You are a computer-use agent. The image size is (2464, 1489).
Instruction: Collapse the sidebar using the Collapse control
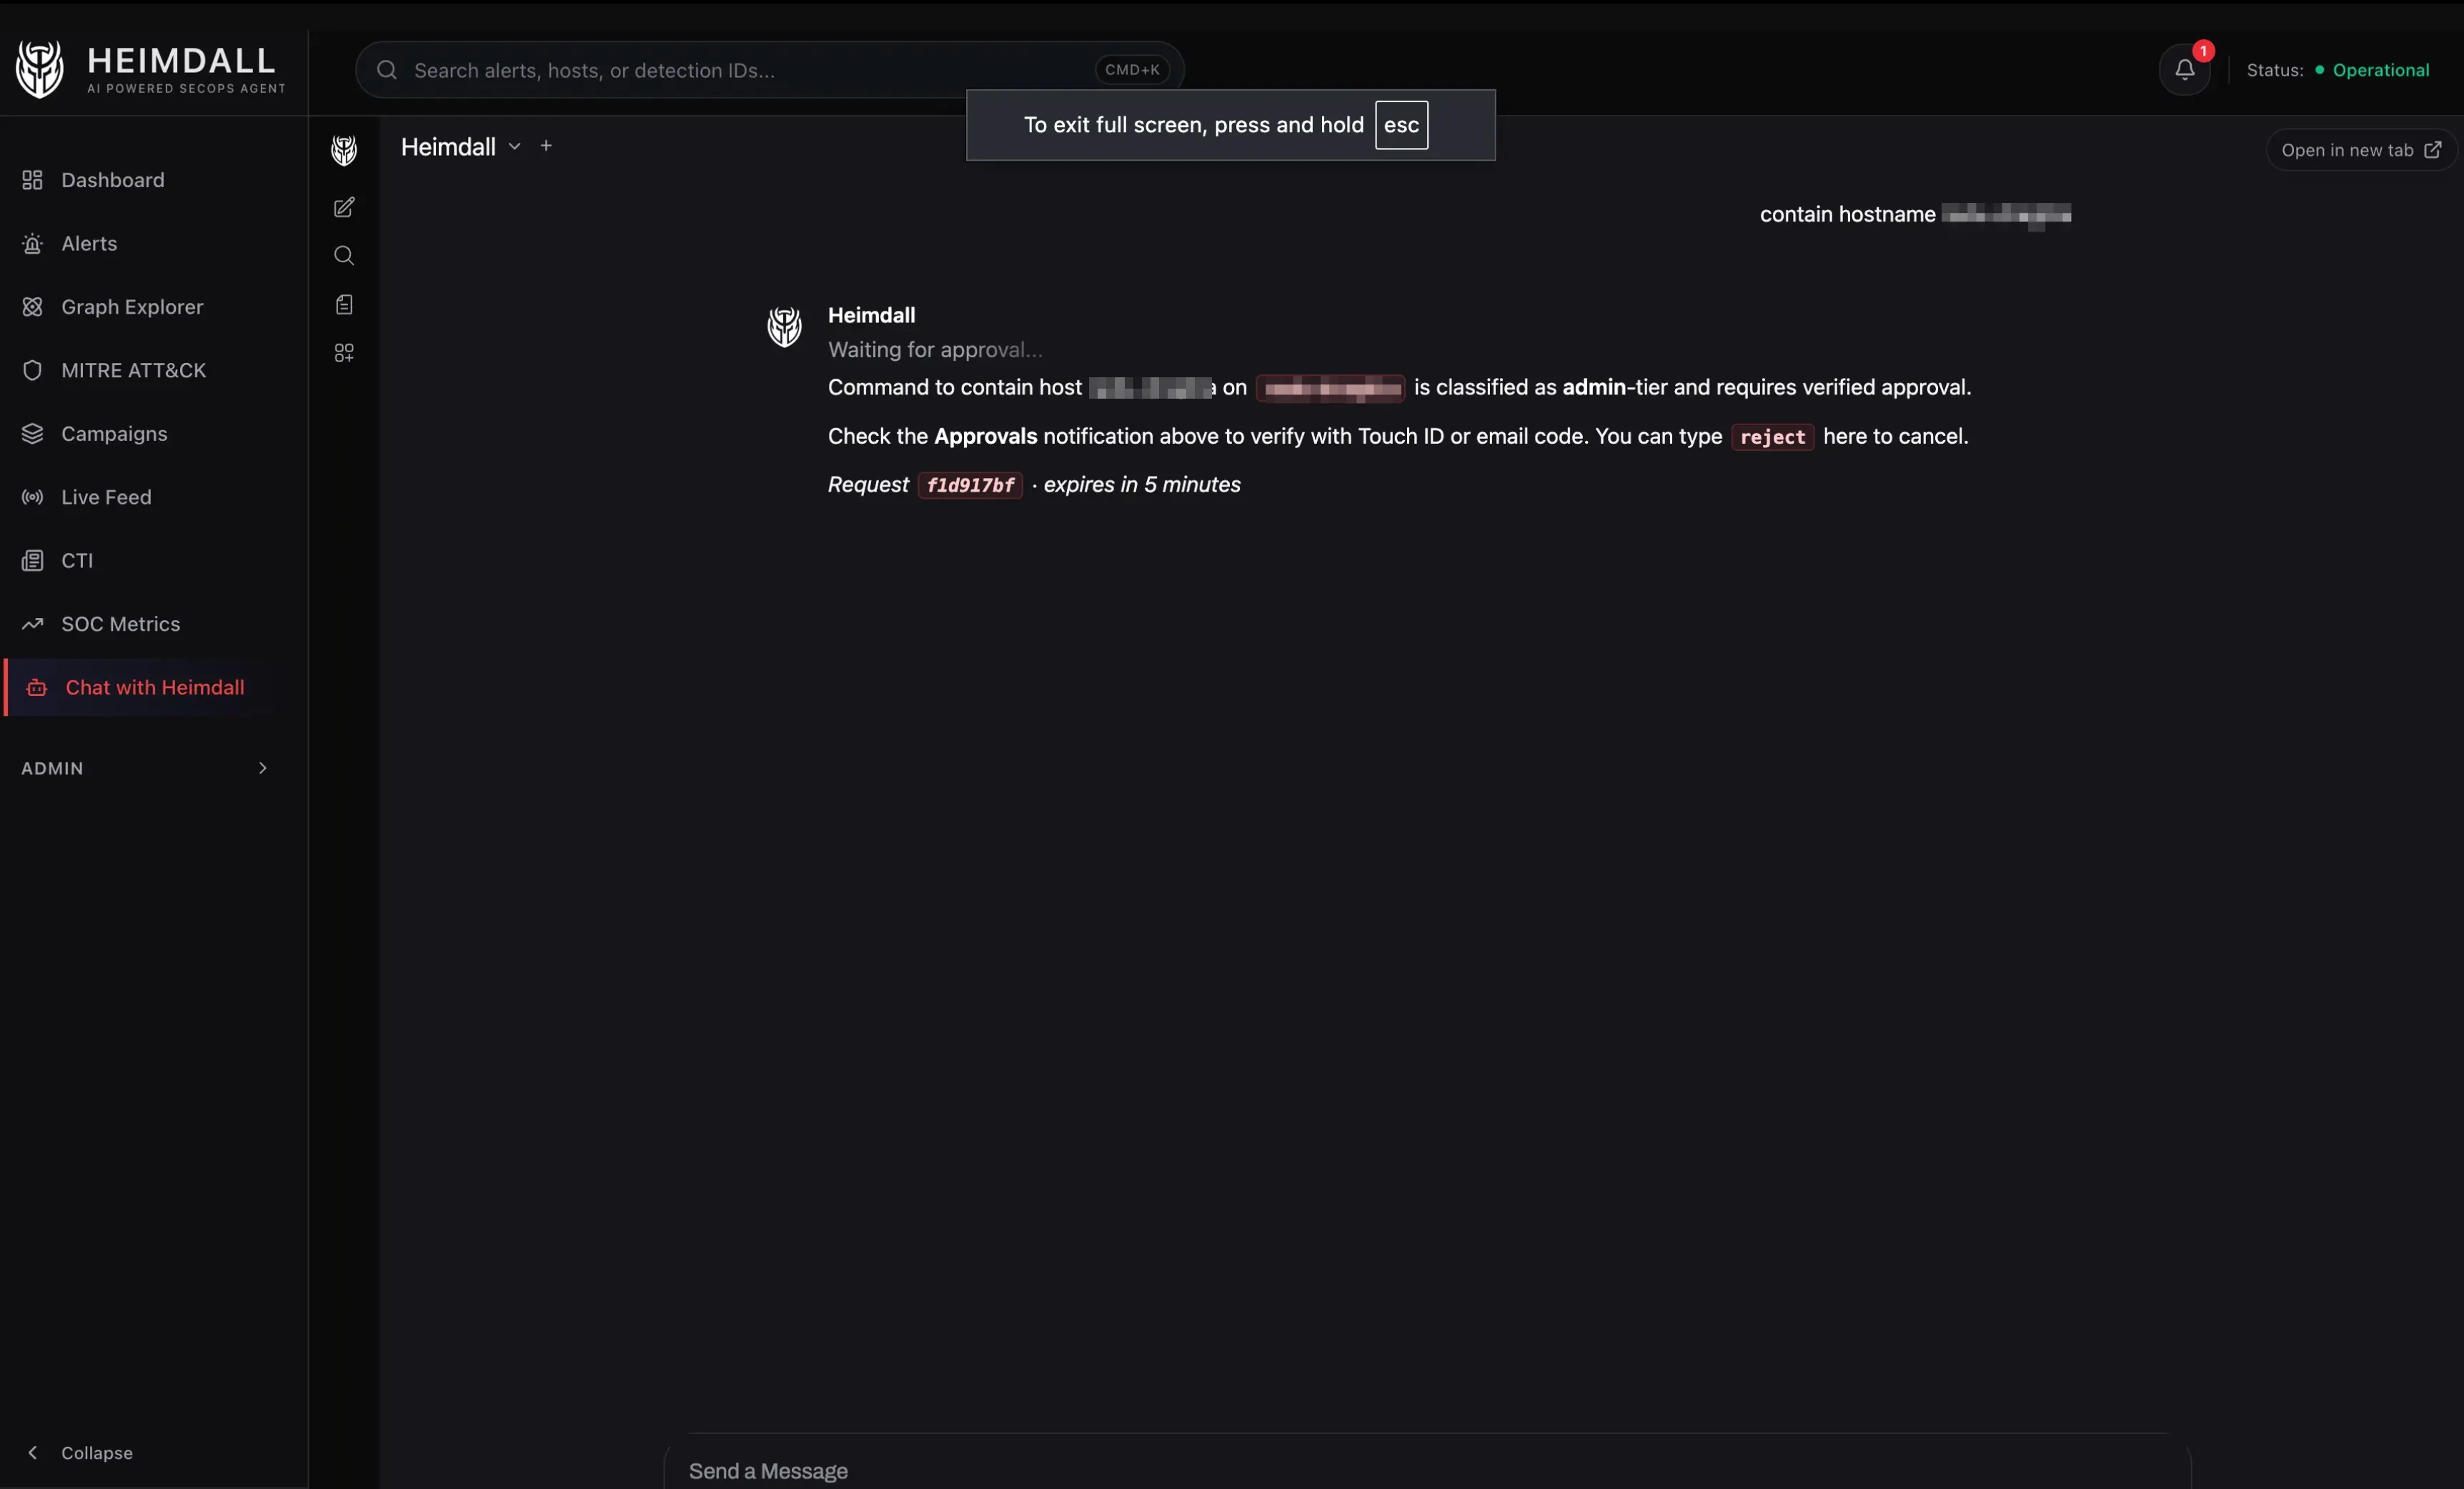(x=81, y=1453)
